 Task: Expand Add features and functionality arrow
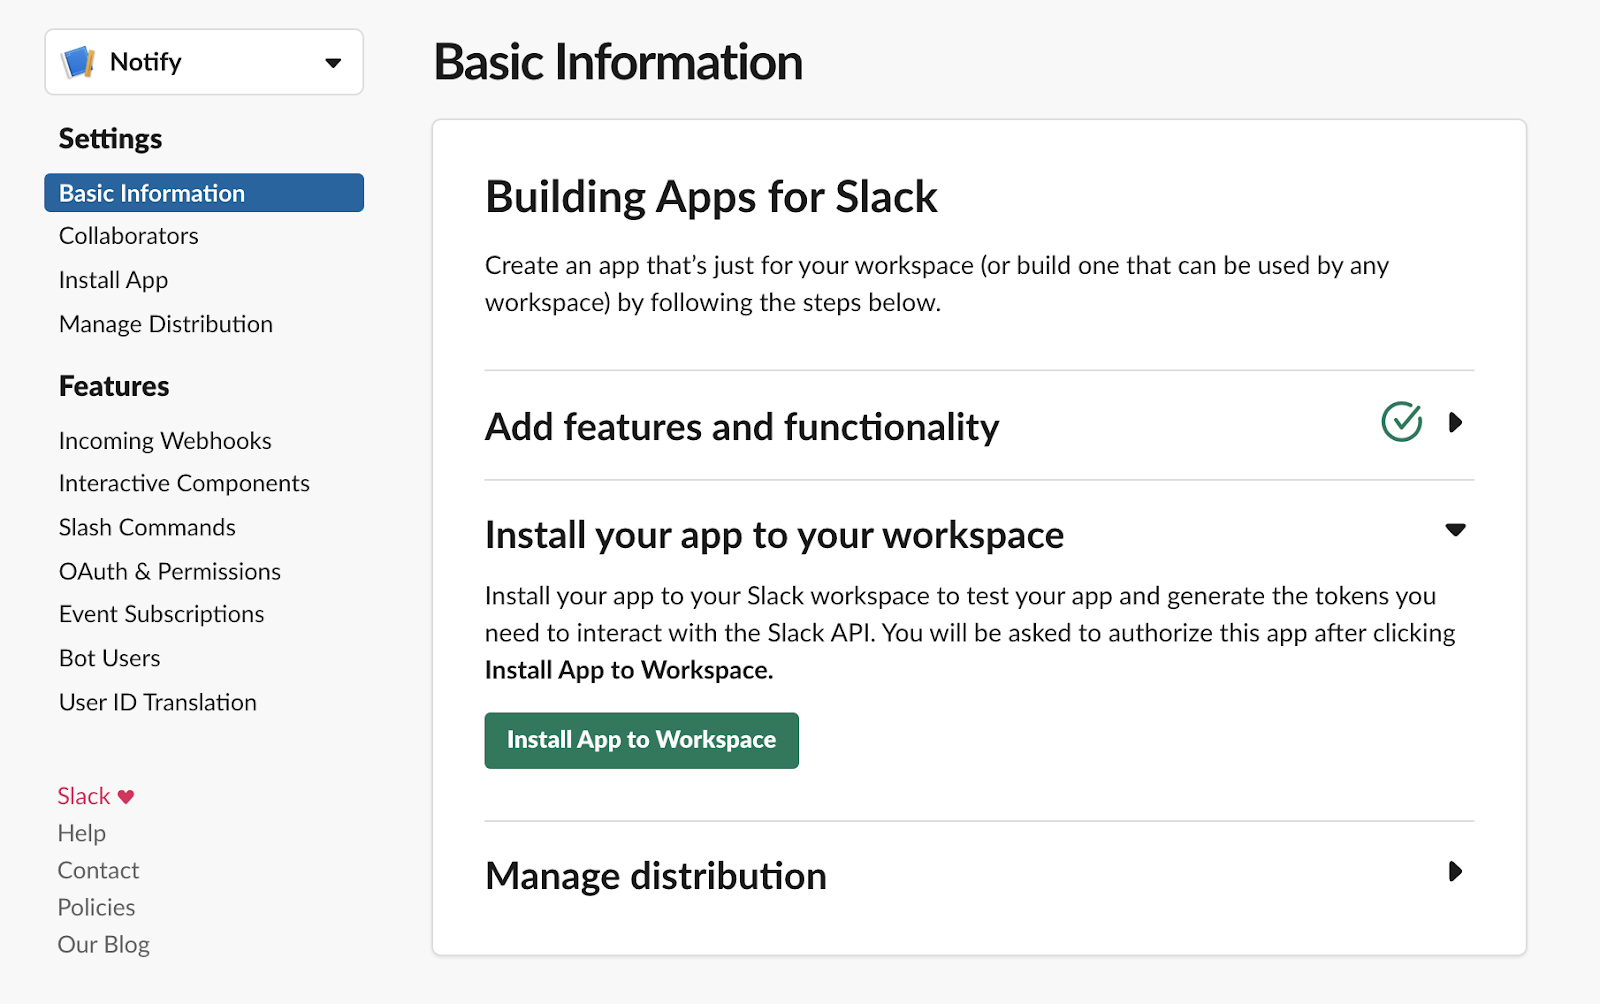tap(1456, 423)
